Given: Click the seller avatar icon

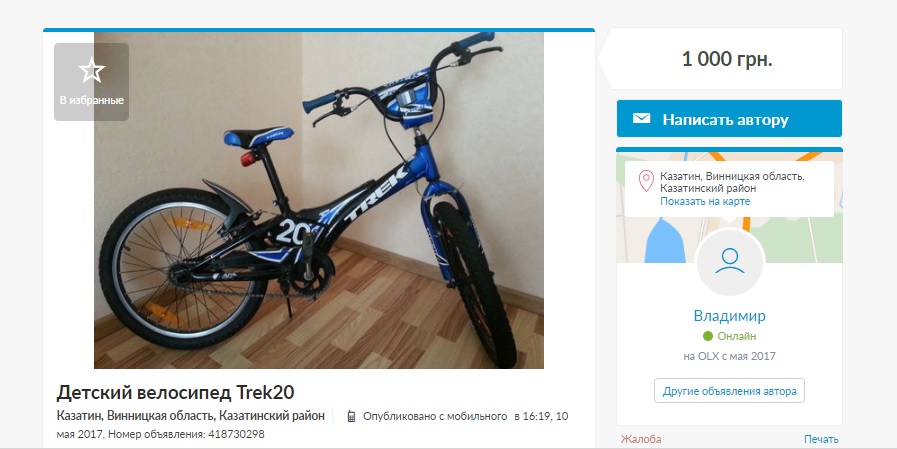Looking at the screenshot, I should (729, 261).
